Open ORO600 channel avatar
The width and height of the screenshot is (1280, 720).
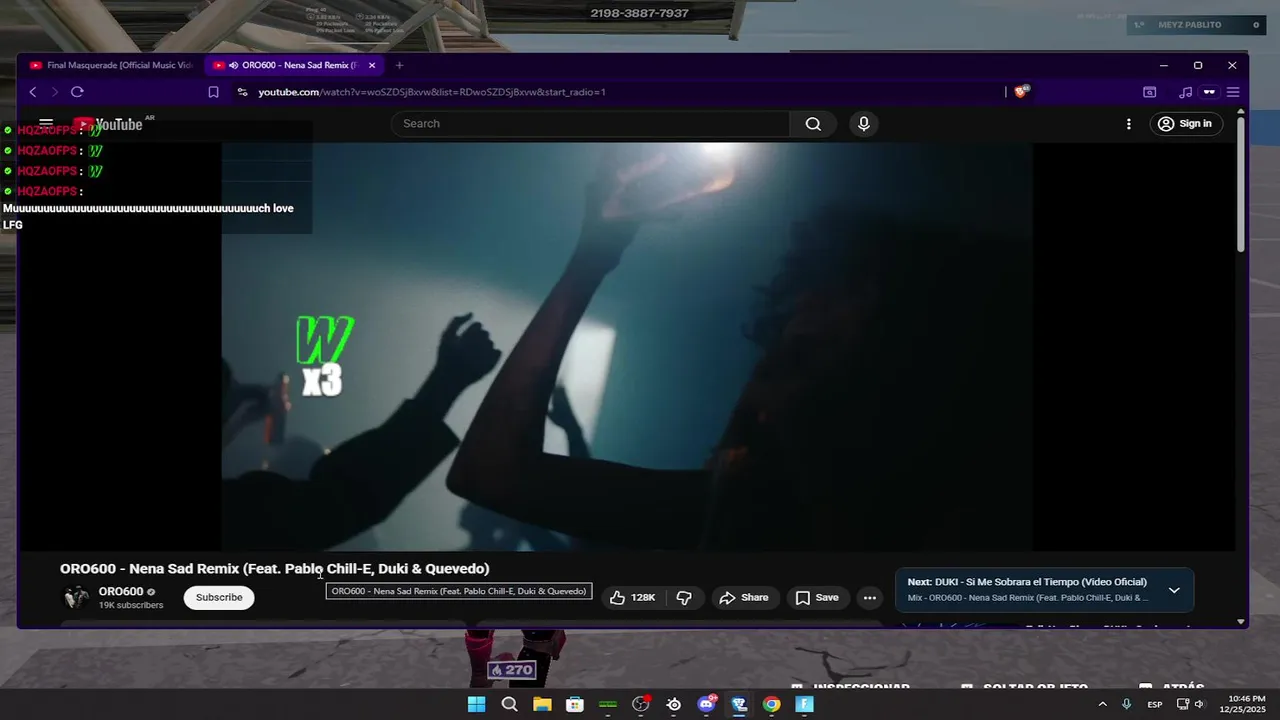tap(76, 597)
